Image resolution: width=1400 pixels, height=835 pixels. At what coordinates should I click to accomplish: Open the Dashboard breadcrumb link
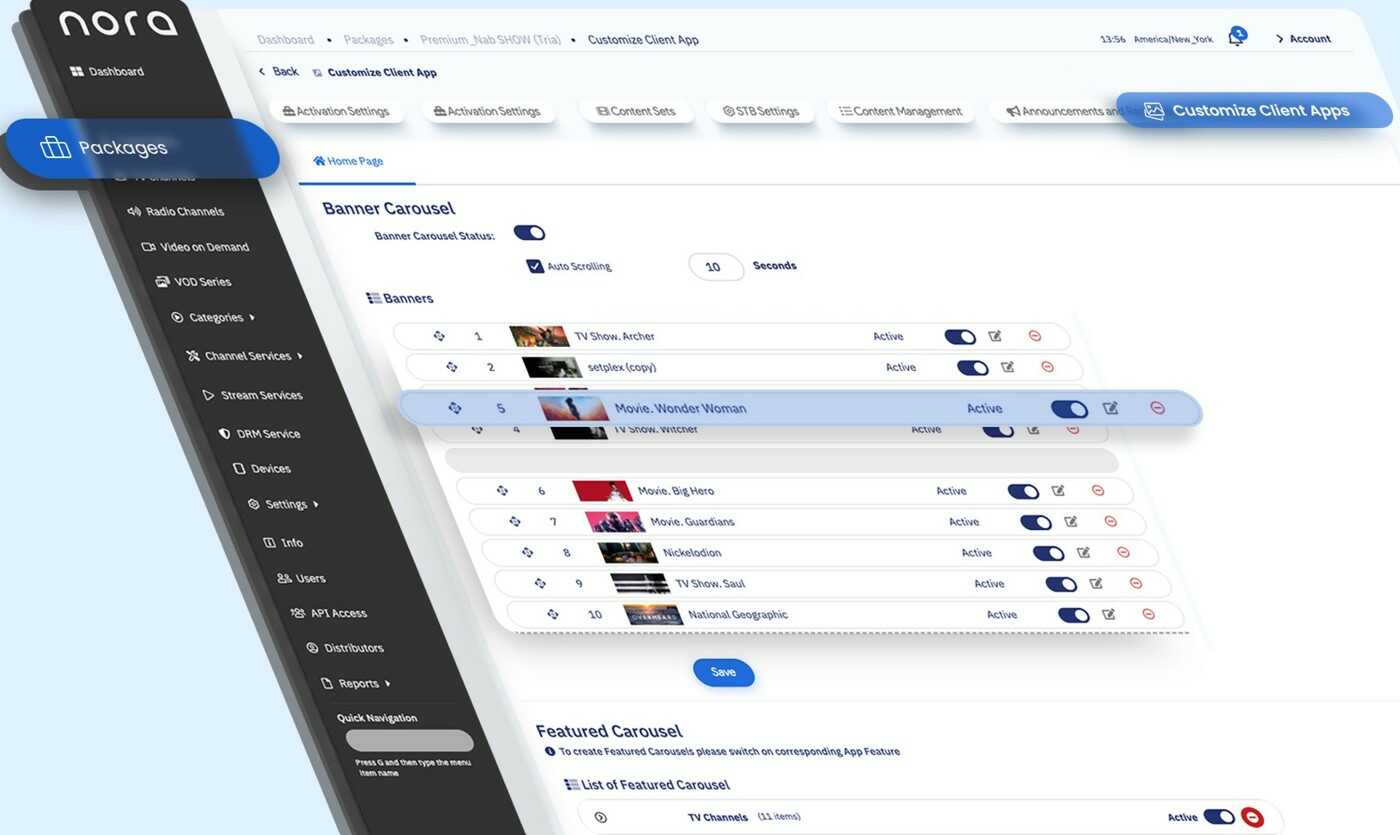[285, 40]
